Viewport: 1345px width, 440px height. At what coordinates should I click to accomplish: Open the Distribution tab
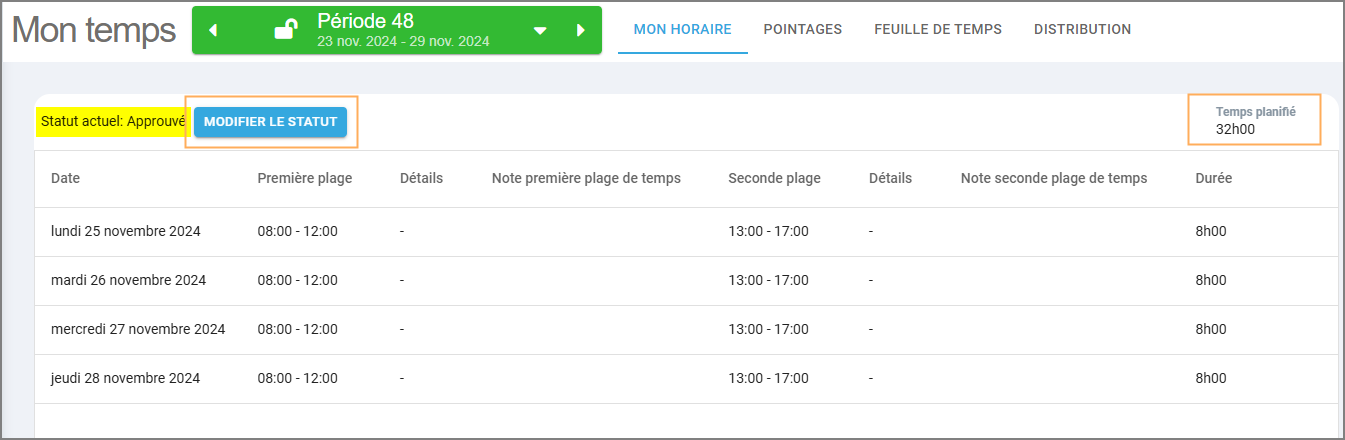click(1082, 29)
